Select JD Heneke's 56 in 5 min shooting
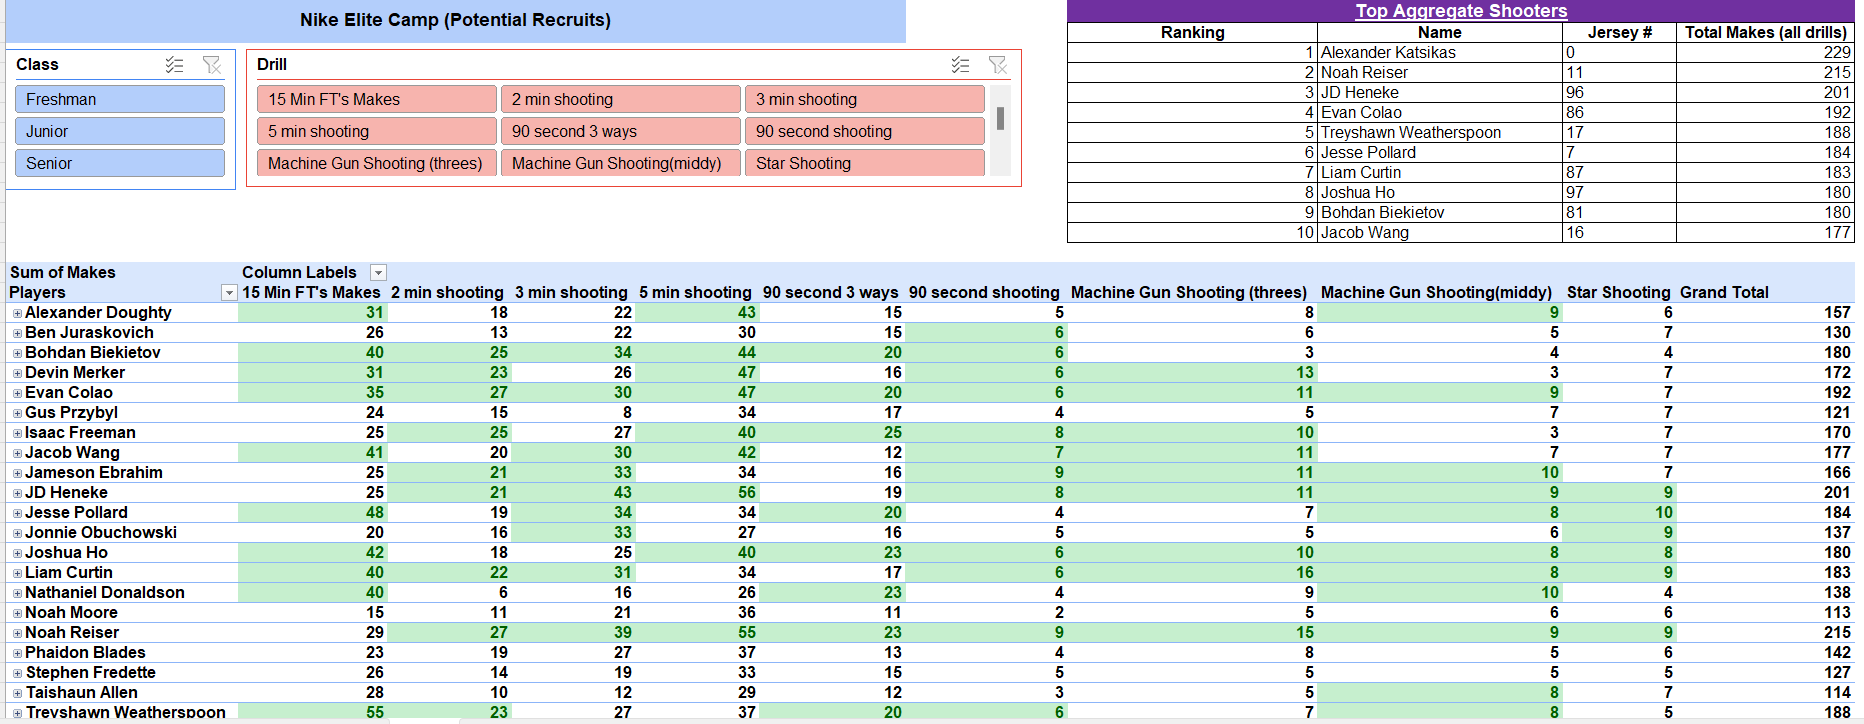 696,492
